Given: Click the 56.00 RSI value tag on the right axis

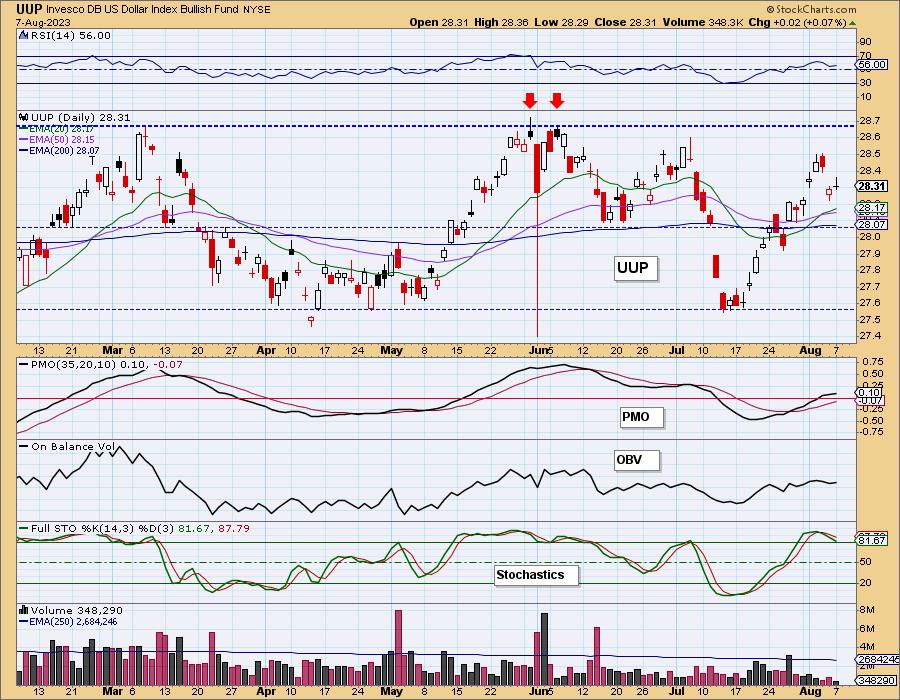Looking at the screenshot, I should click(872, 65).
